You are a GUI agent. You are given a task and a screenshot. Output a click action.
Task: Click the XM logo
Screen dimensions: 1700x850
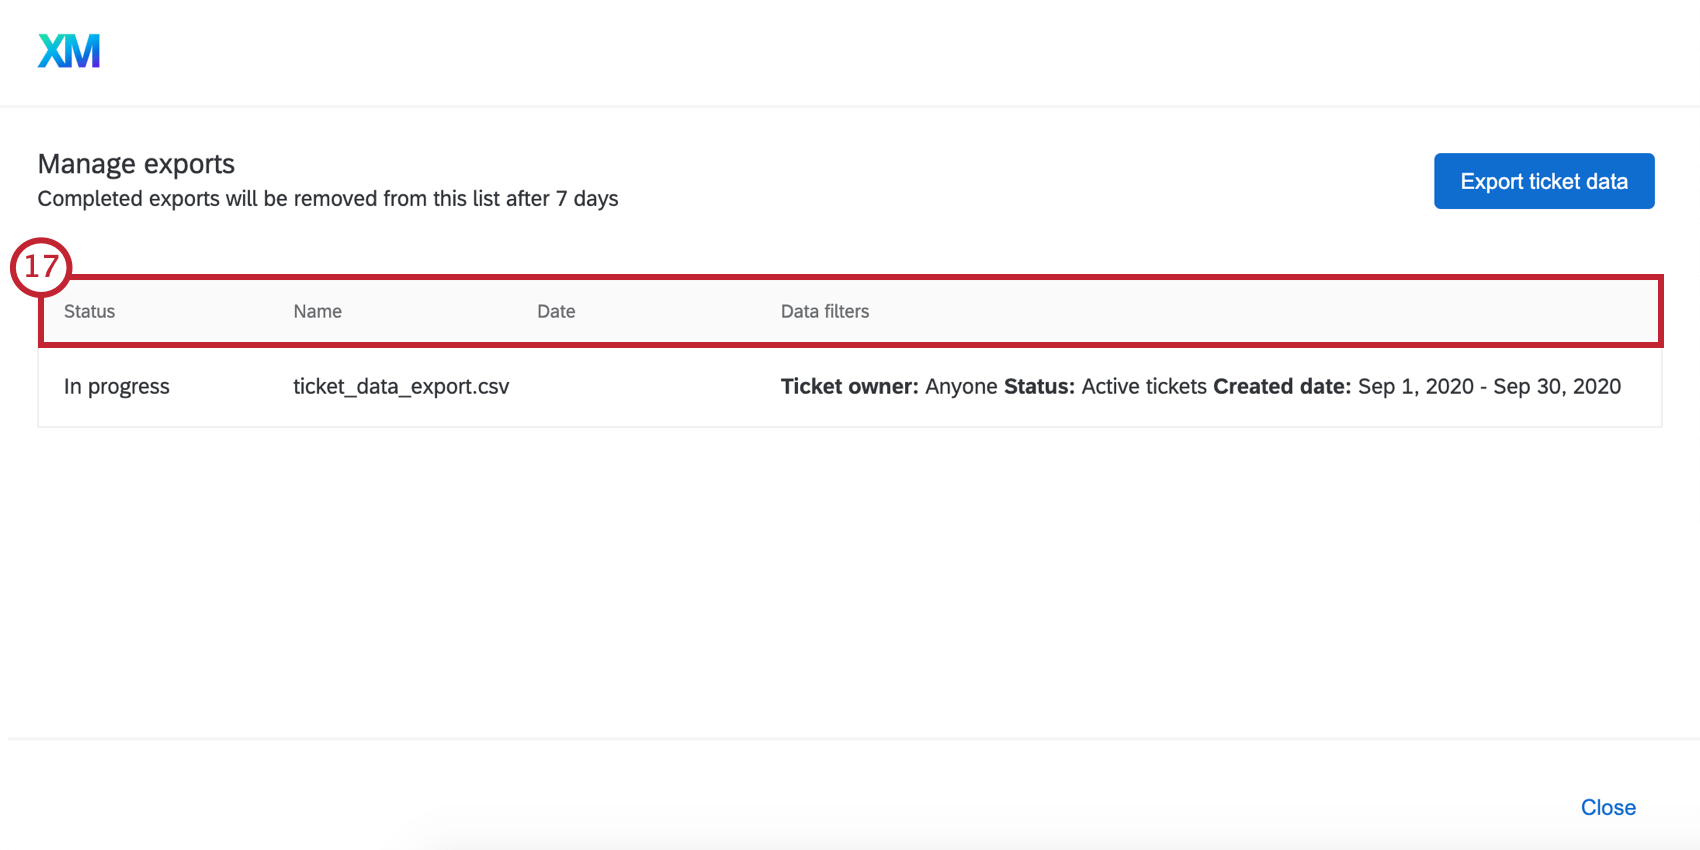(x=69, y=51)
